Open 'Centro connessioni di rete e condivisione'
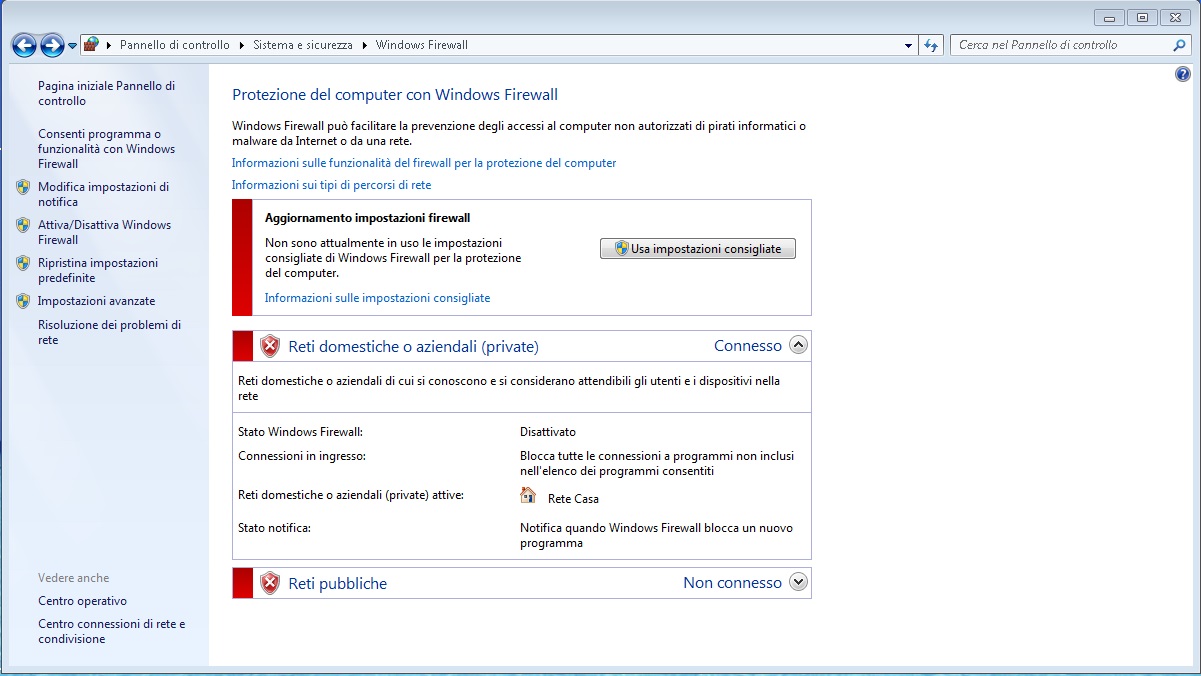1201x676 pixels. click(112, 631)
